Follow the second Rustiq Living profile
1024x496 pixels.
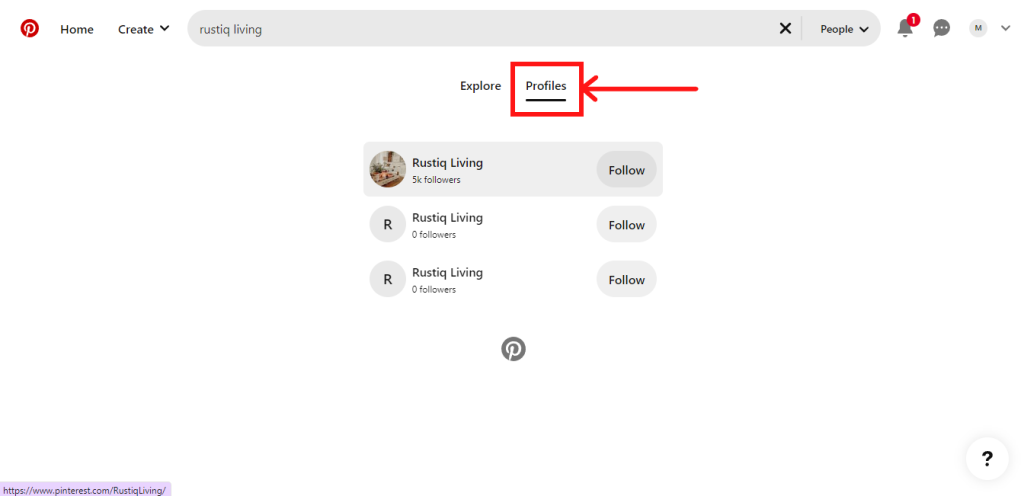click(x=626, y=225)
